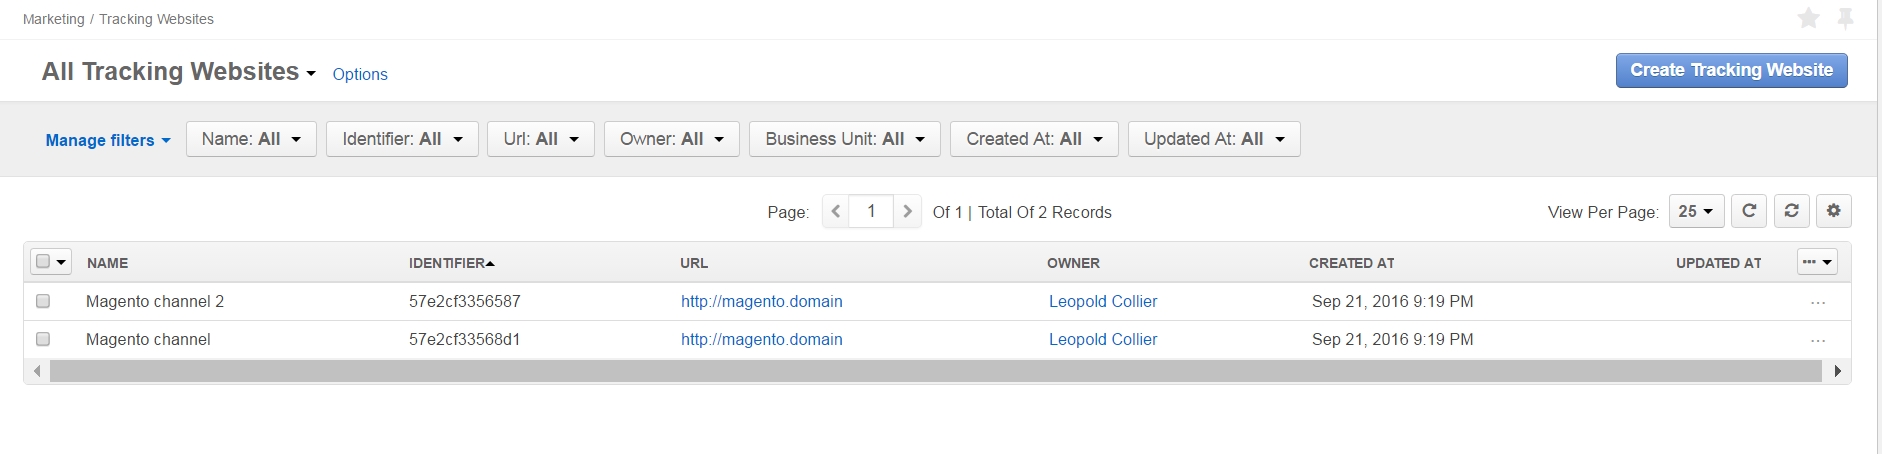Sort by the IDENTIFIER column header
The height and width of the screenshot is (454, 1882).
(x=451, y=263)
